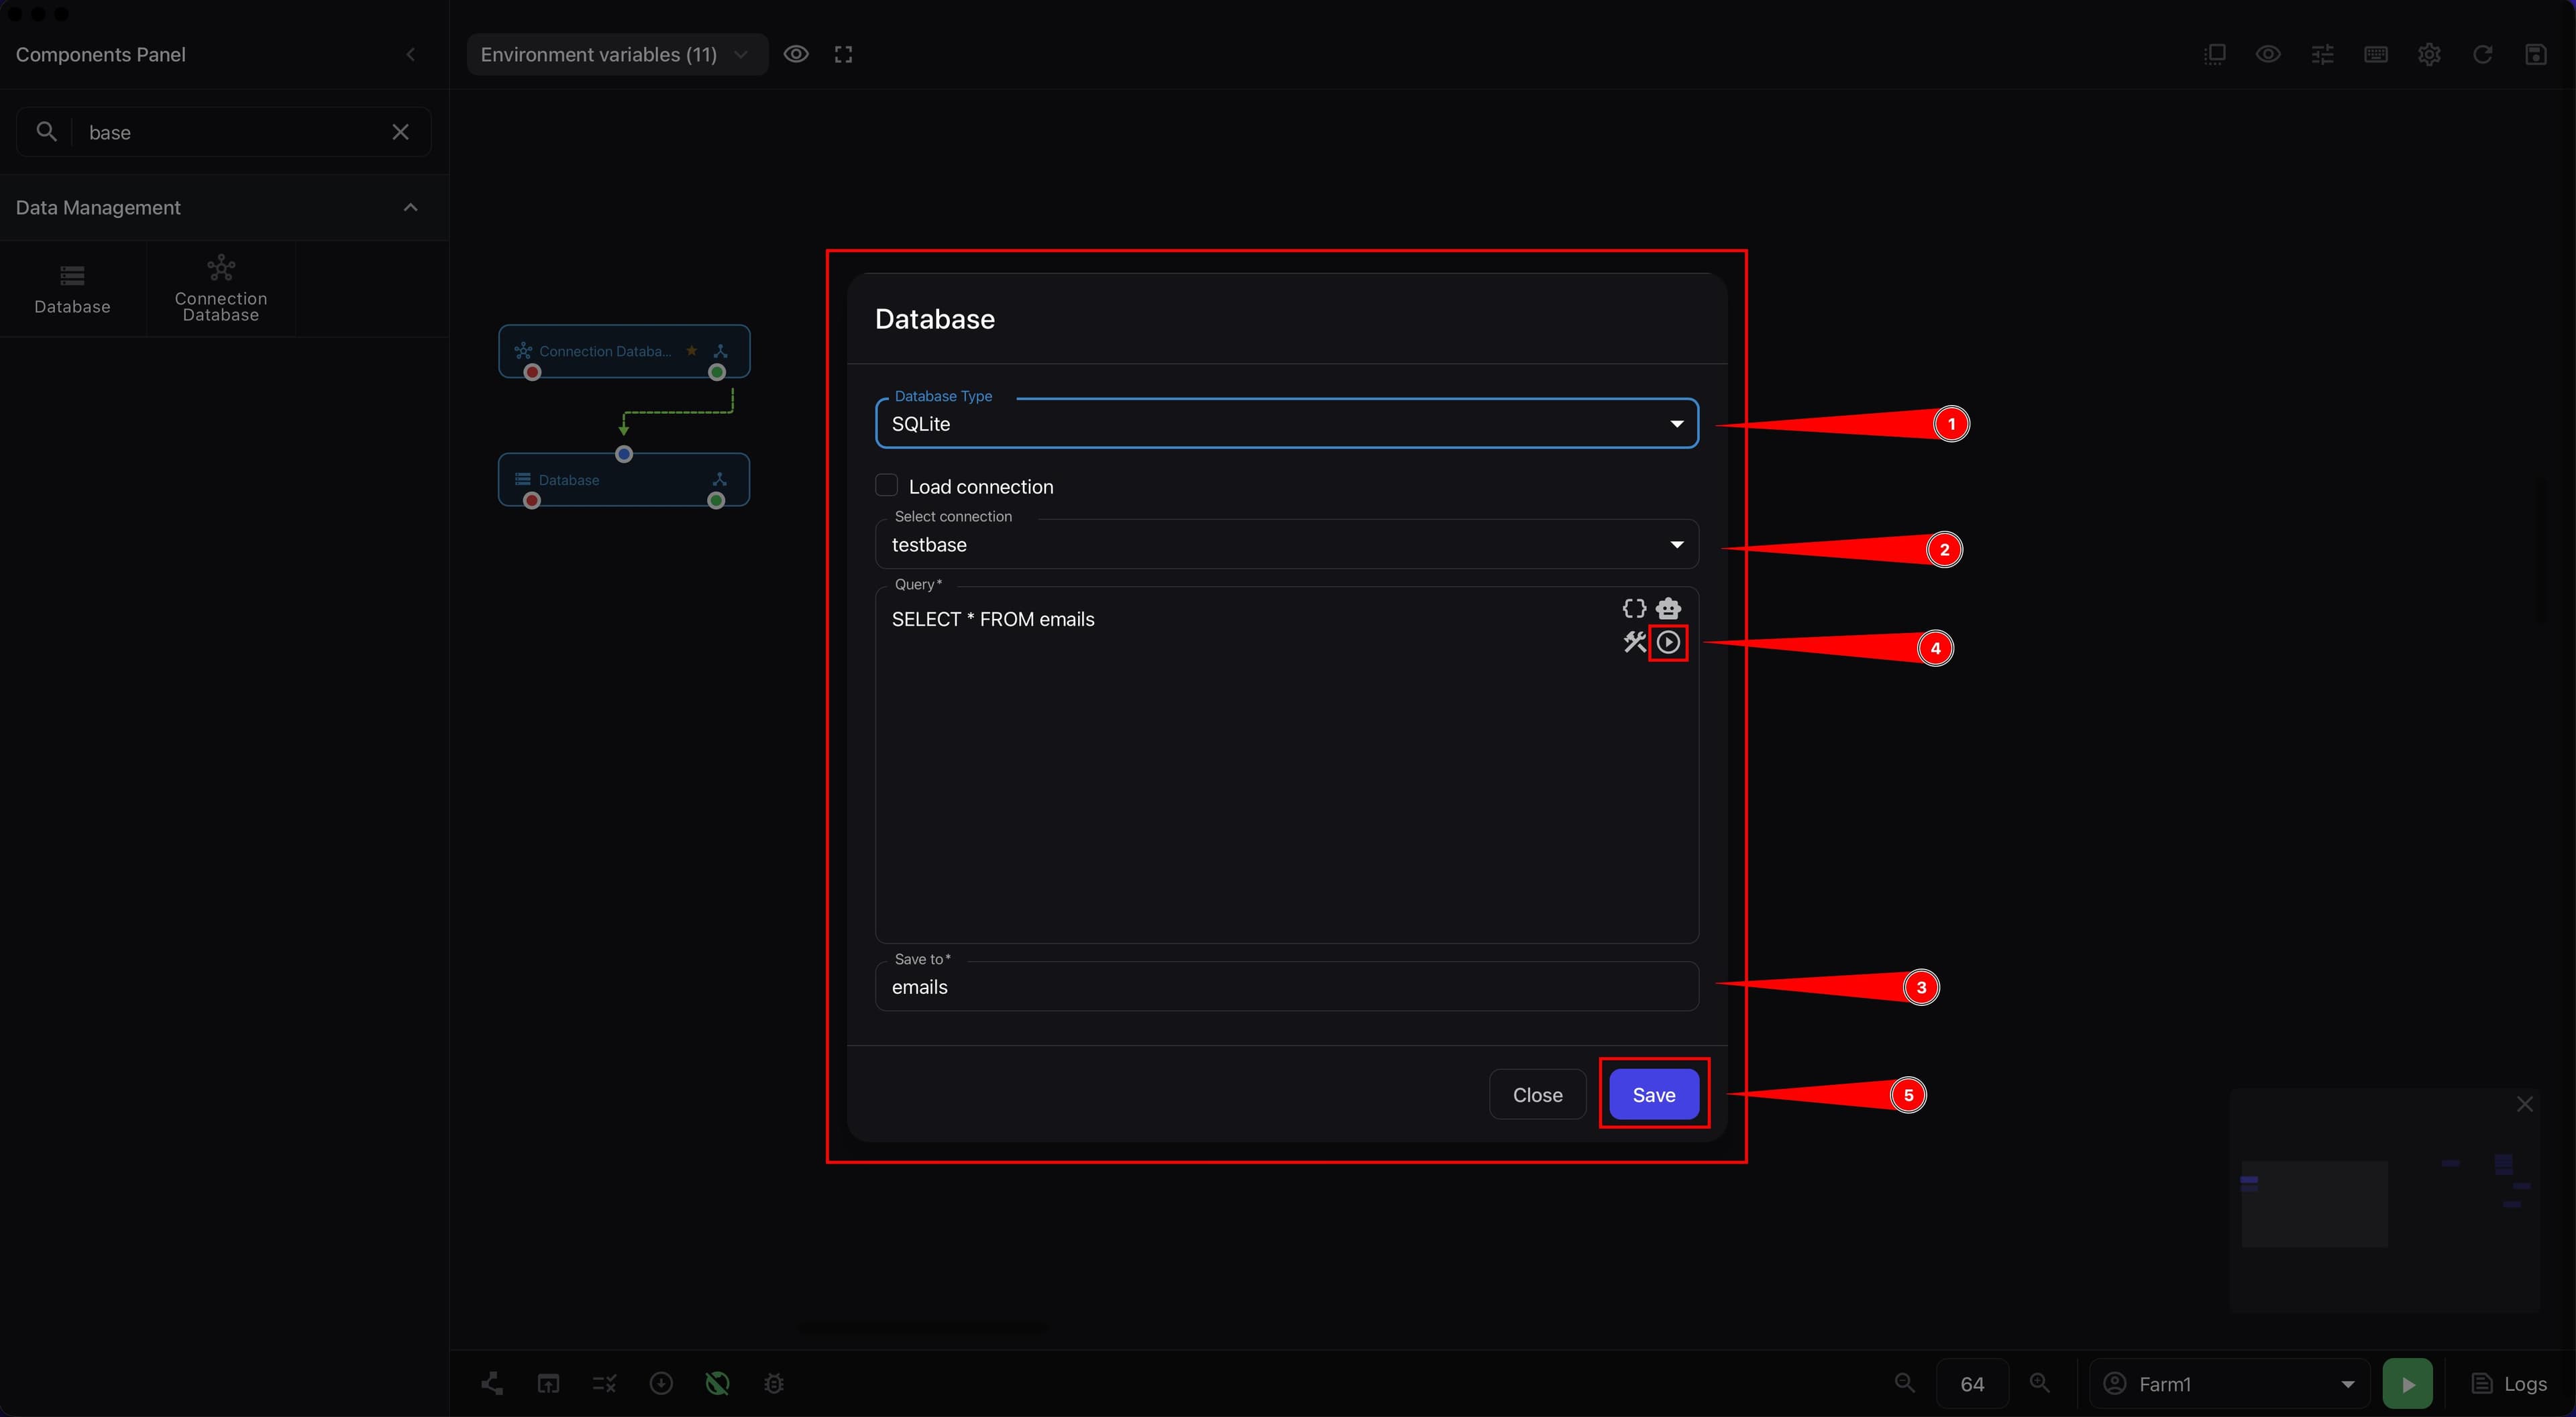Run the project with the green play button

click(2408, 1384)
